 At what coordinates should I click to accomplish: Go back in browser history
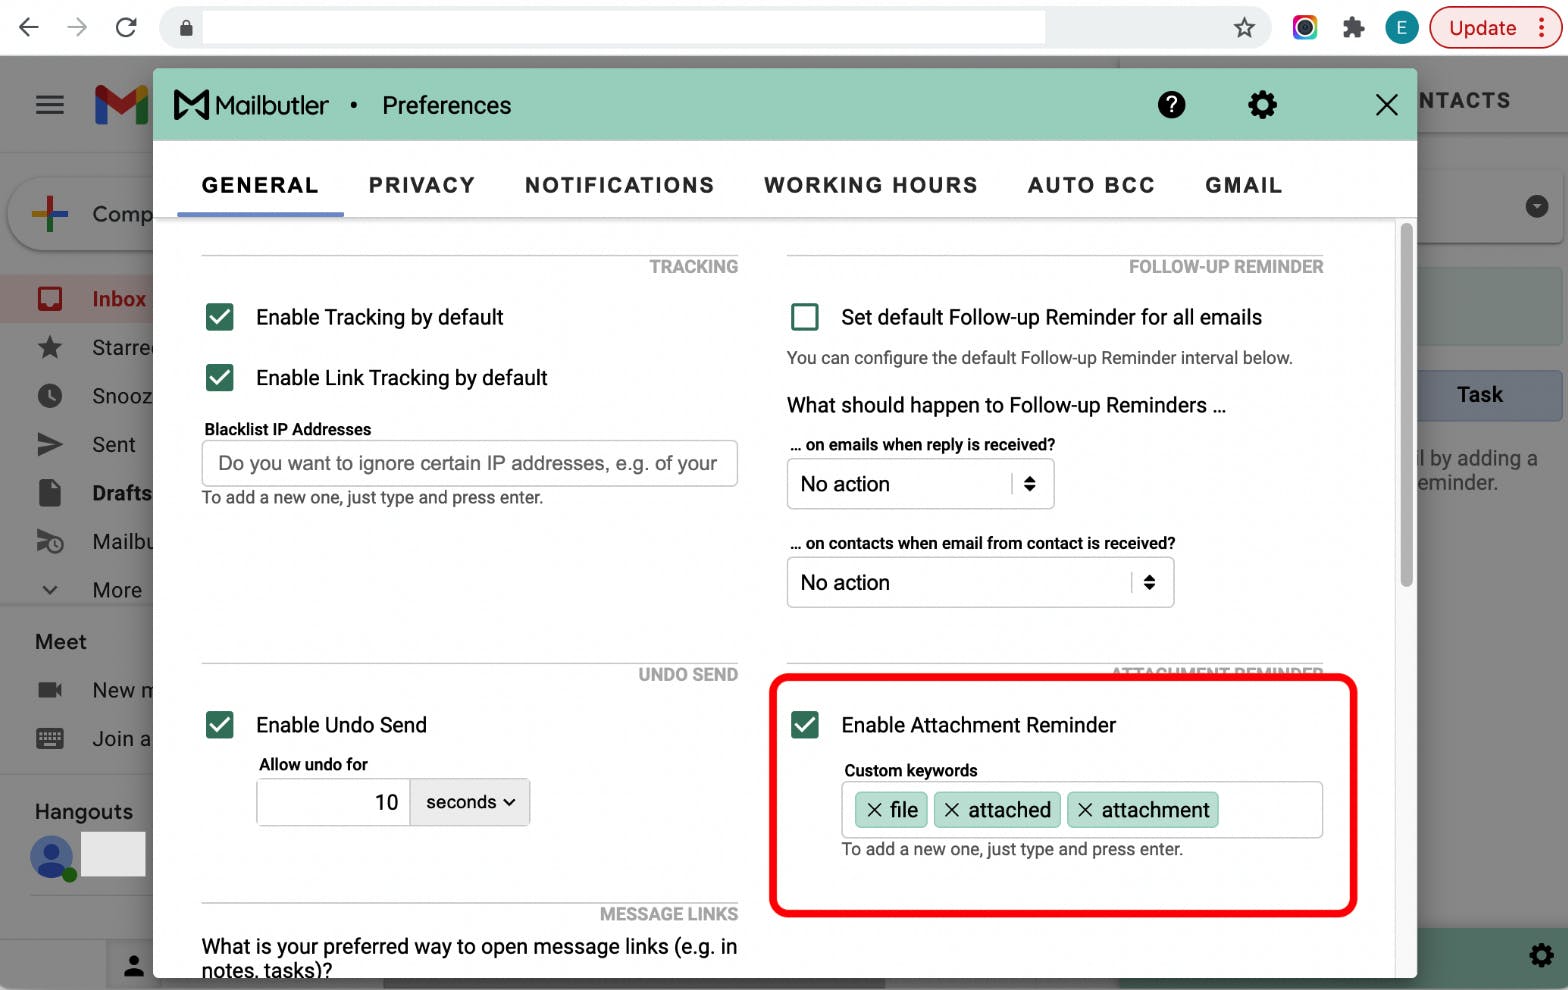point(29,28)
